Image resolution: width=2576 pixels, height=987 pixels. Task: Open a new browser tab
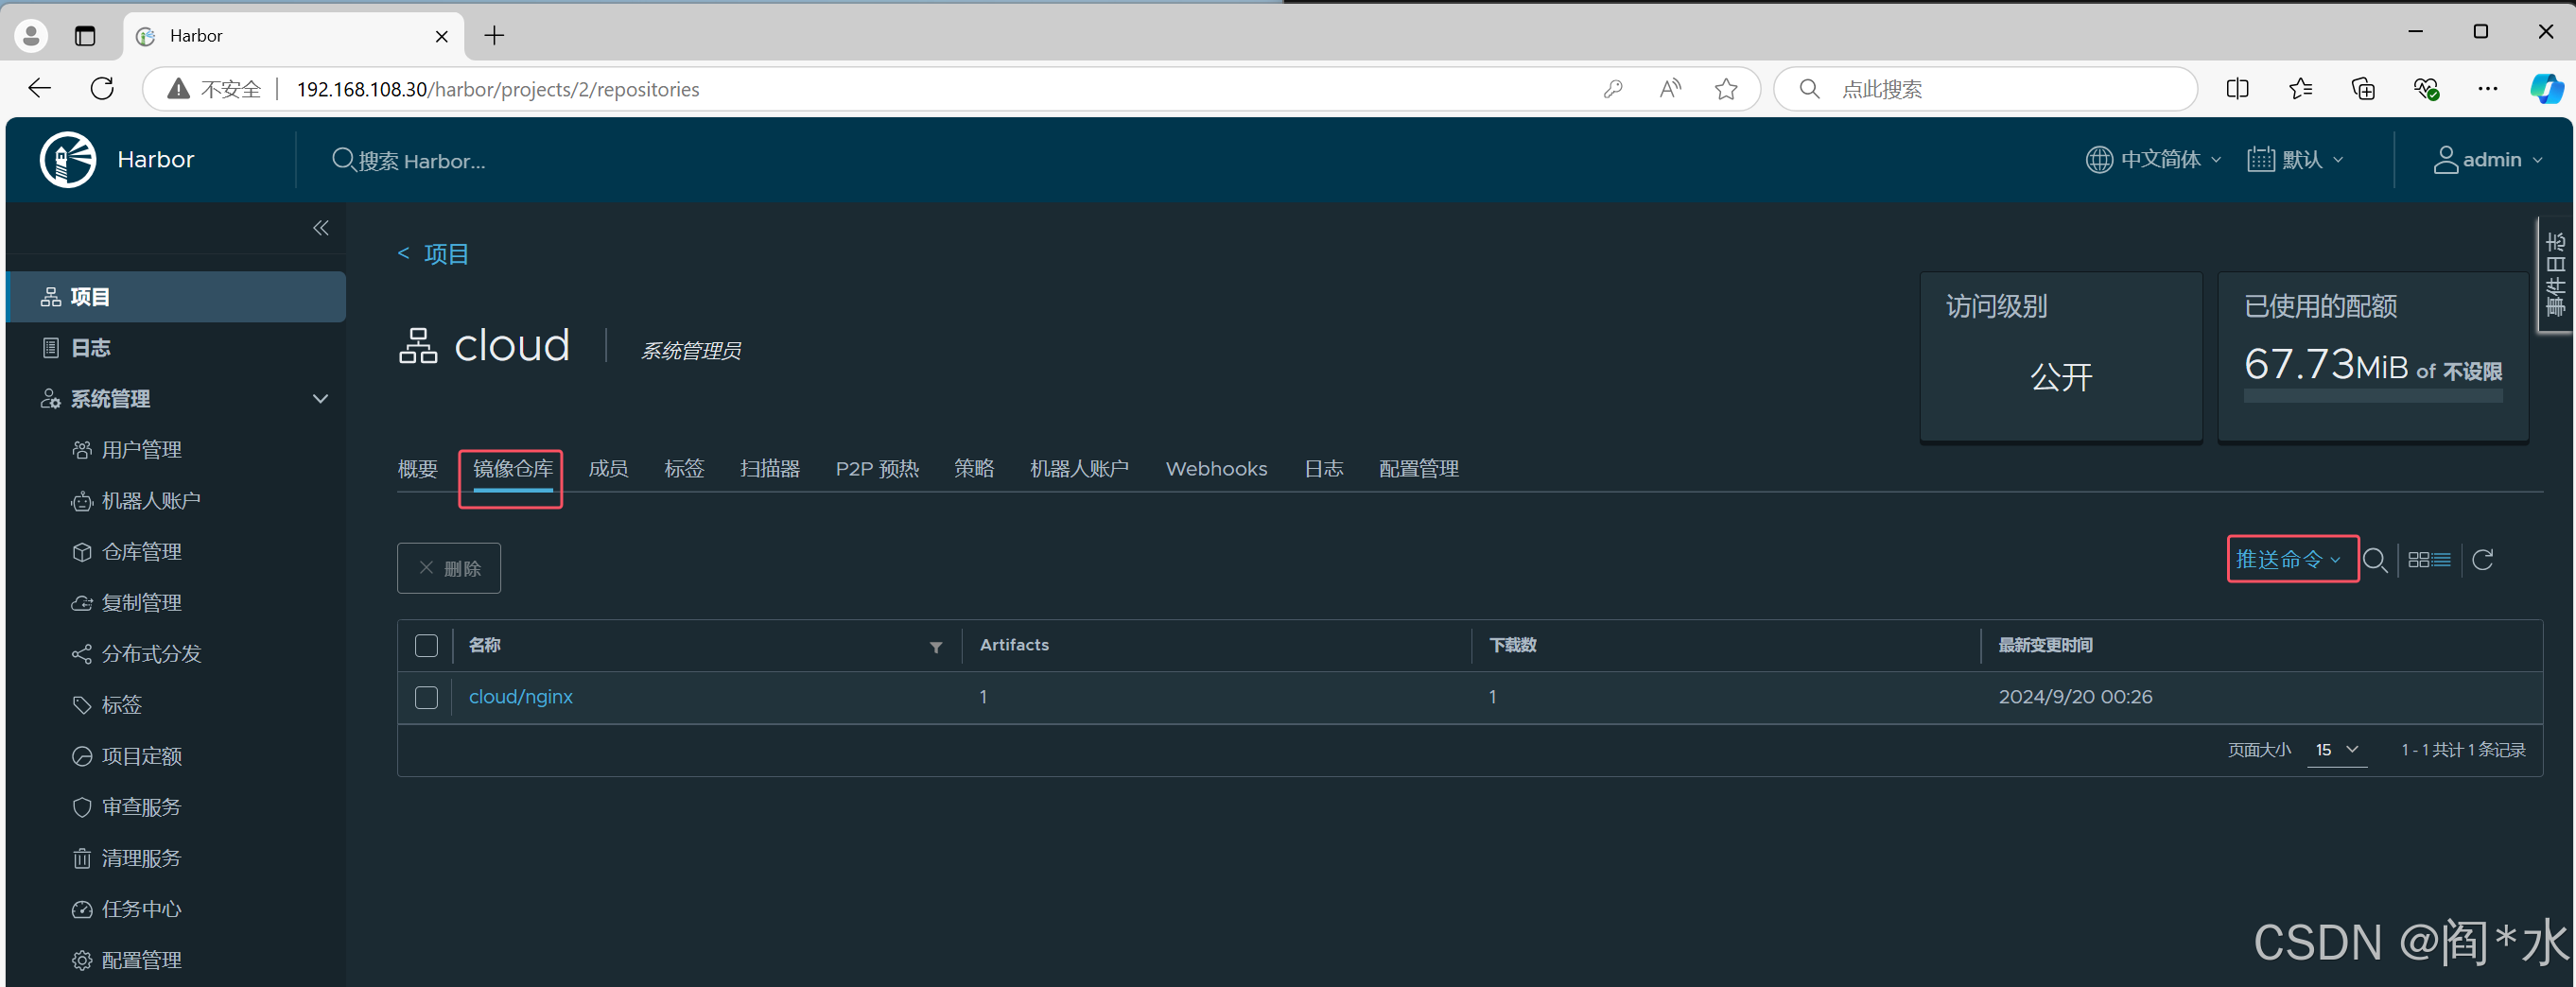(494, 36)
